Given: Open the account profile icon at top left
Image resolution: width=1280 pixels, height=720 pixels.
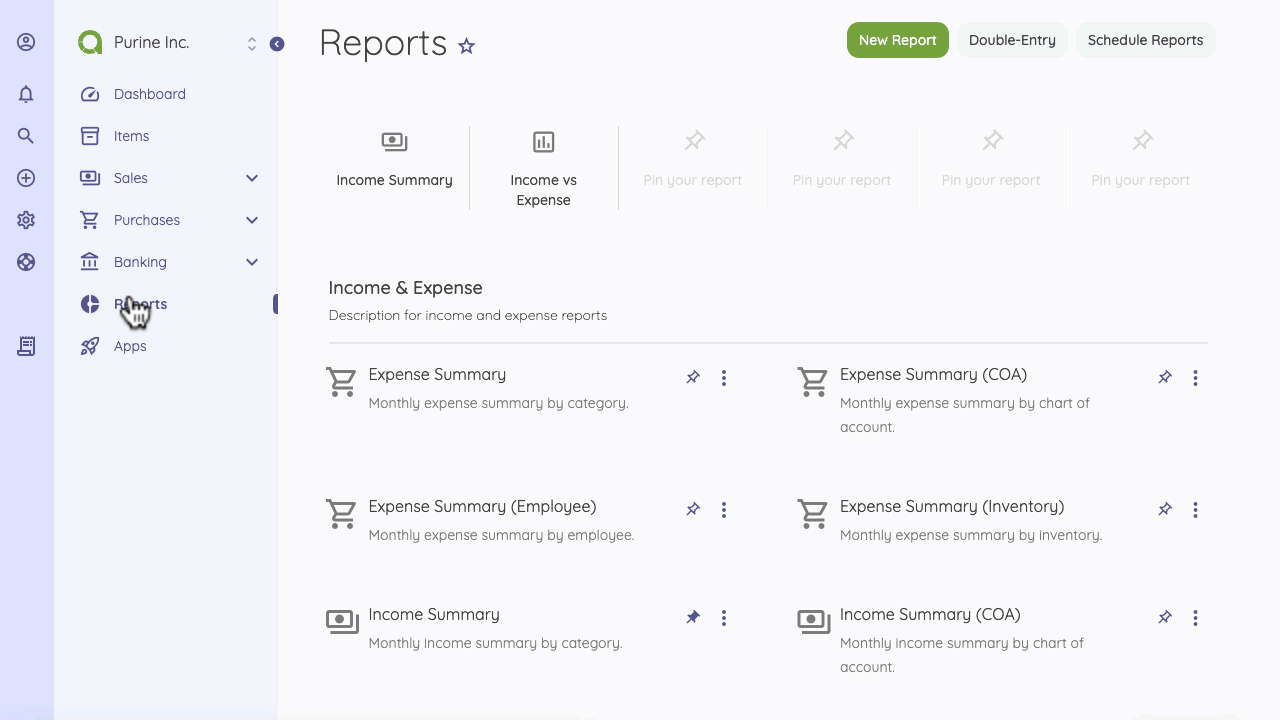Looking at the screenshot, I should pyautogui.click(x=26, y=41).
